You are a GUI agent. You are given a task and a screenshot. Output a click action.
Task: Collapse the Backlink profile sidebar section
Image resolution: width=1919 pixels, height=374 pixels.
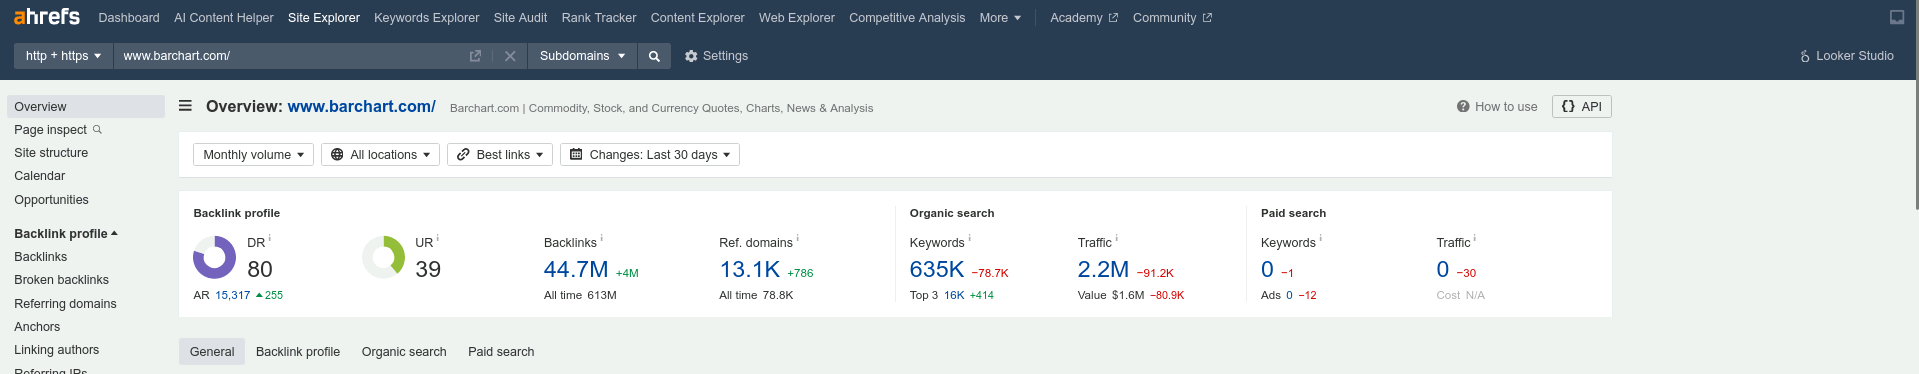click(x=66, y=234)
